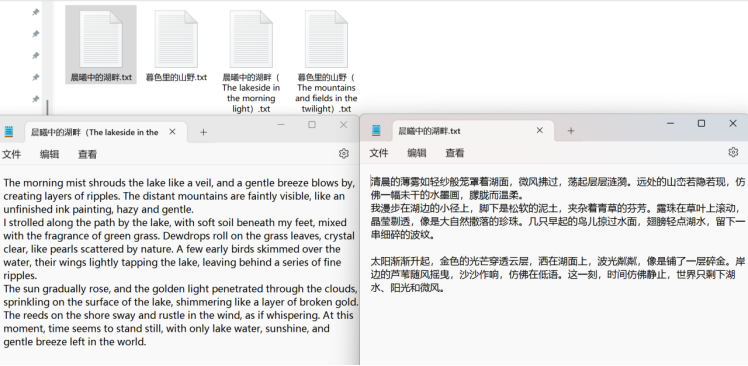
Task: Maximize the left Notepad window
Action: (312, 125)
